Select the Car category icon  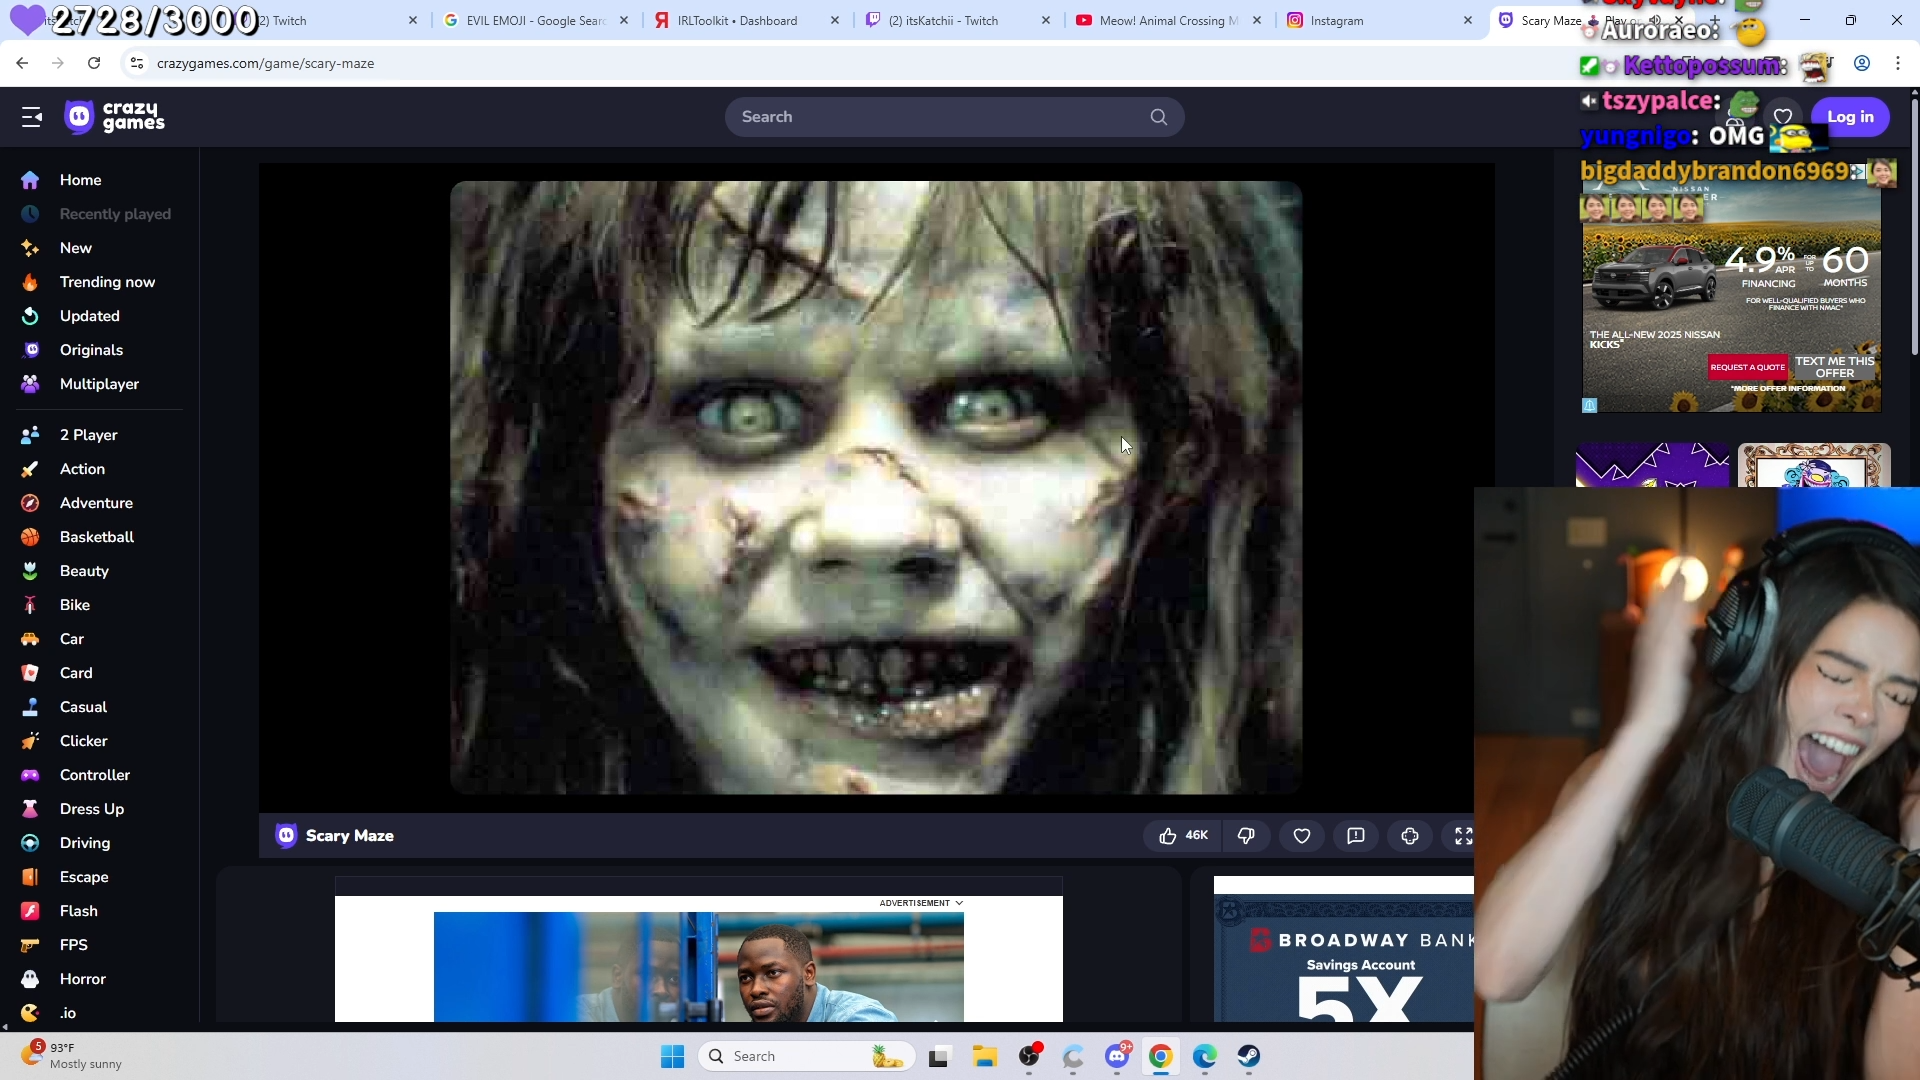pyautogui.click(x=30, y=639)
